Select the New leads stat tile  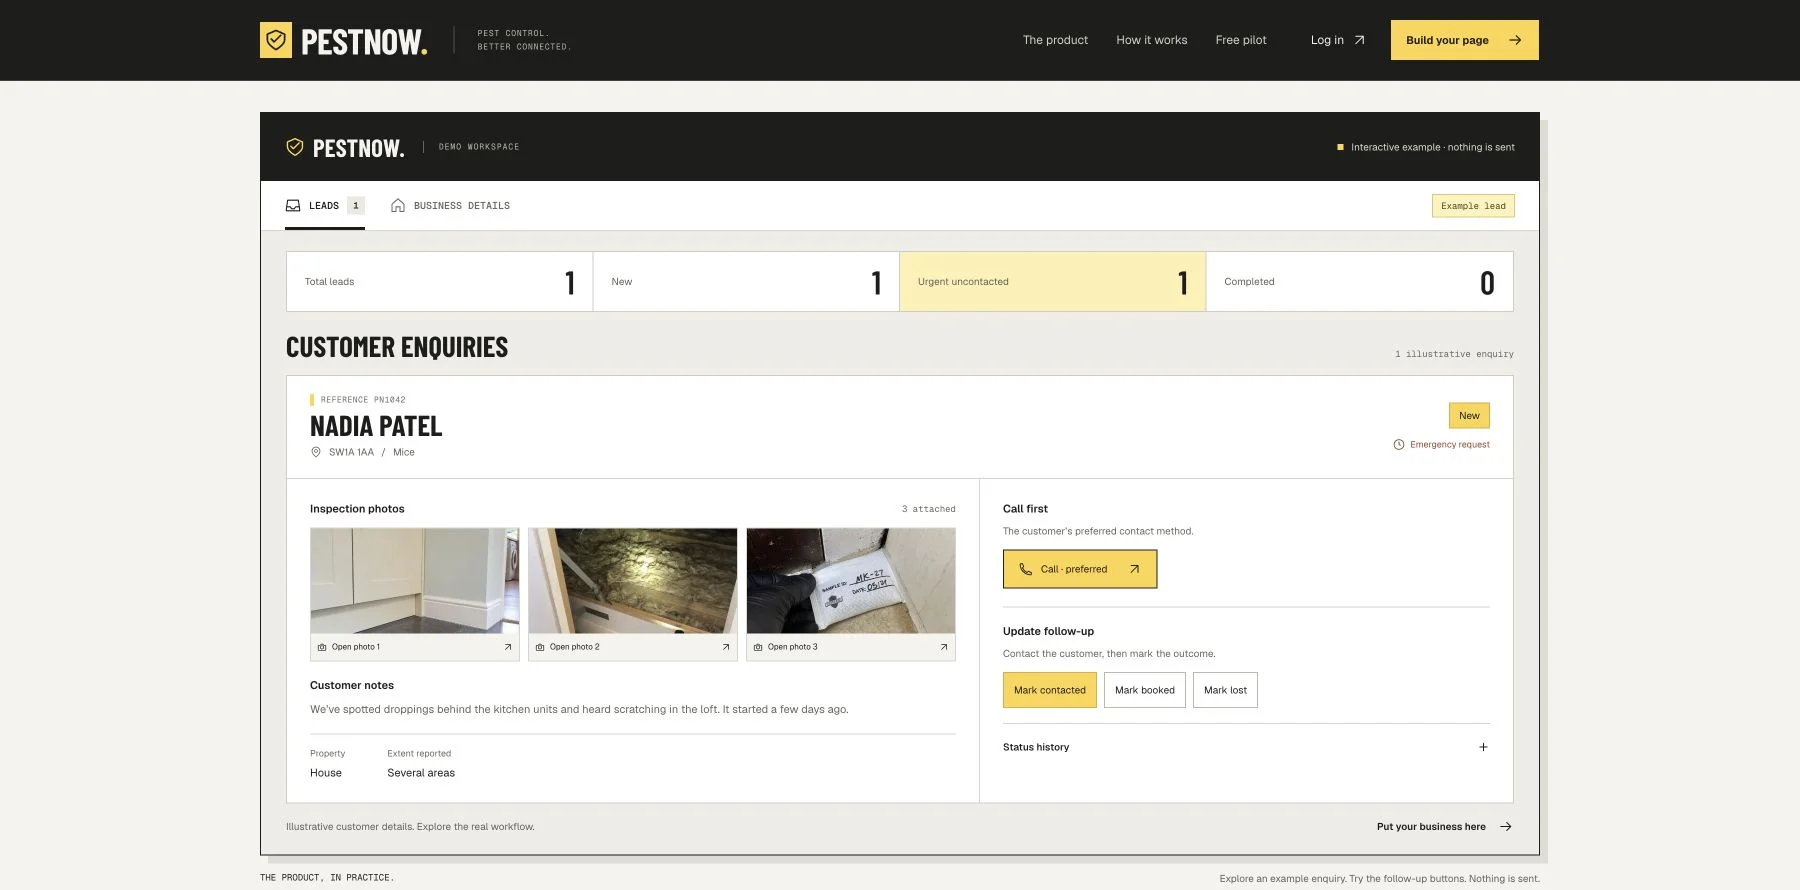click(x=746, y=282)
